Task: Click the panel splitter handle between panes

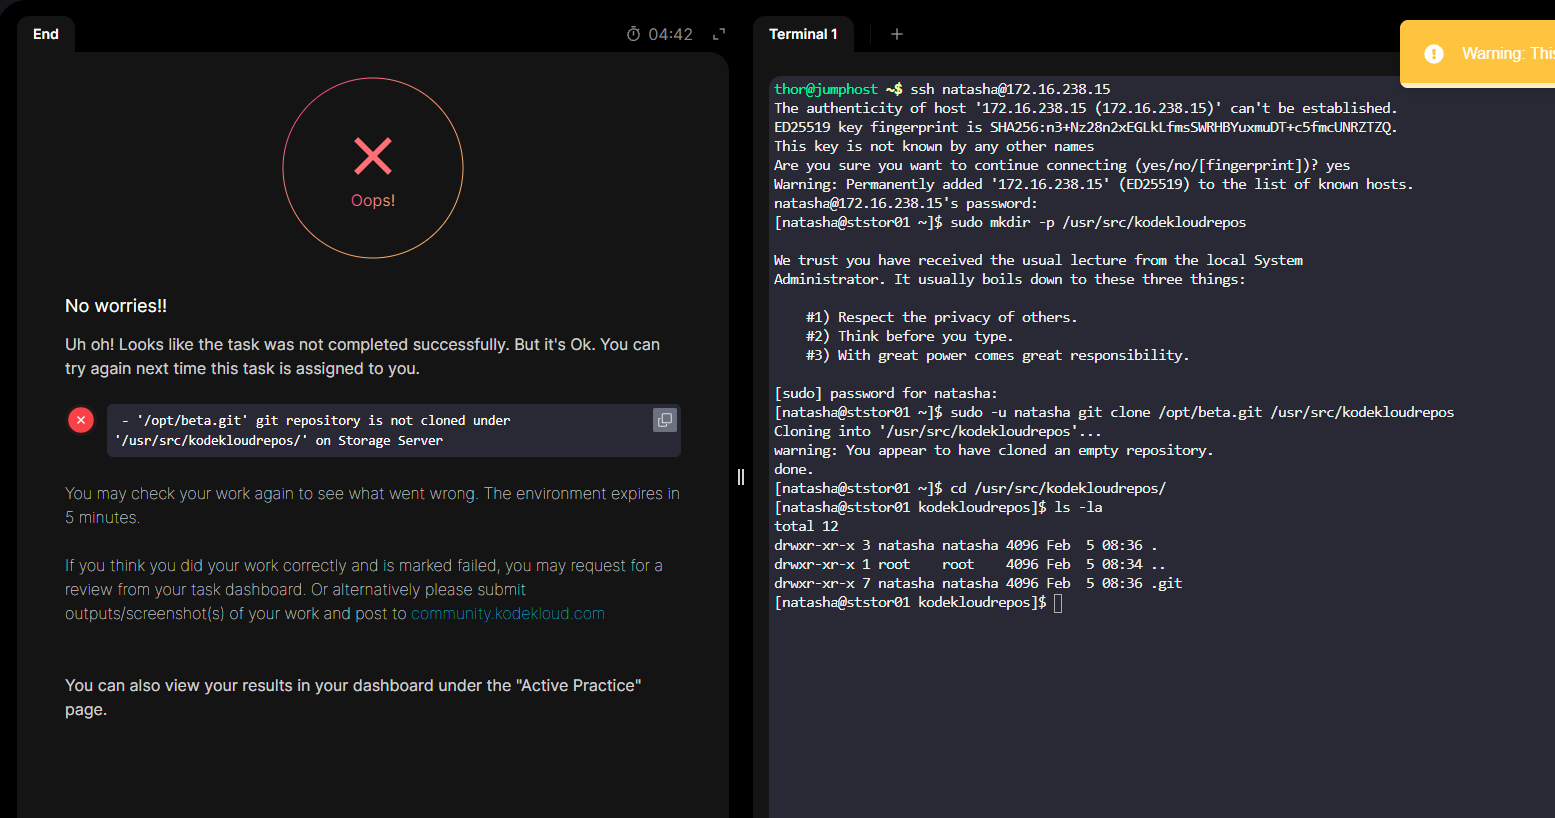Action: point(741,477)
